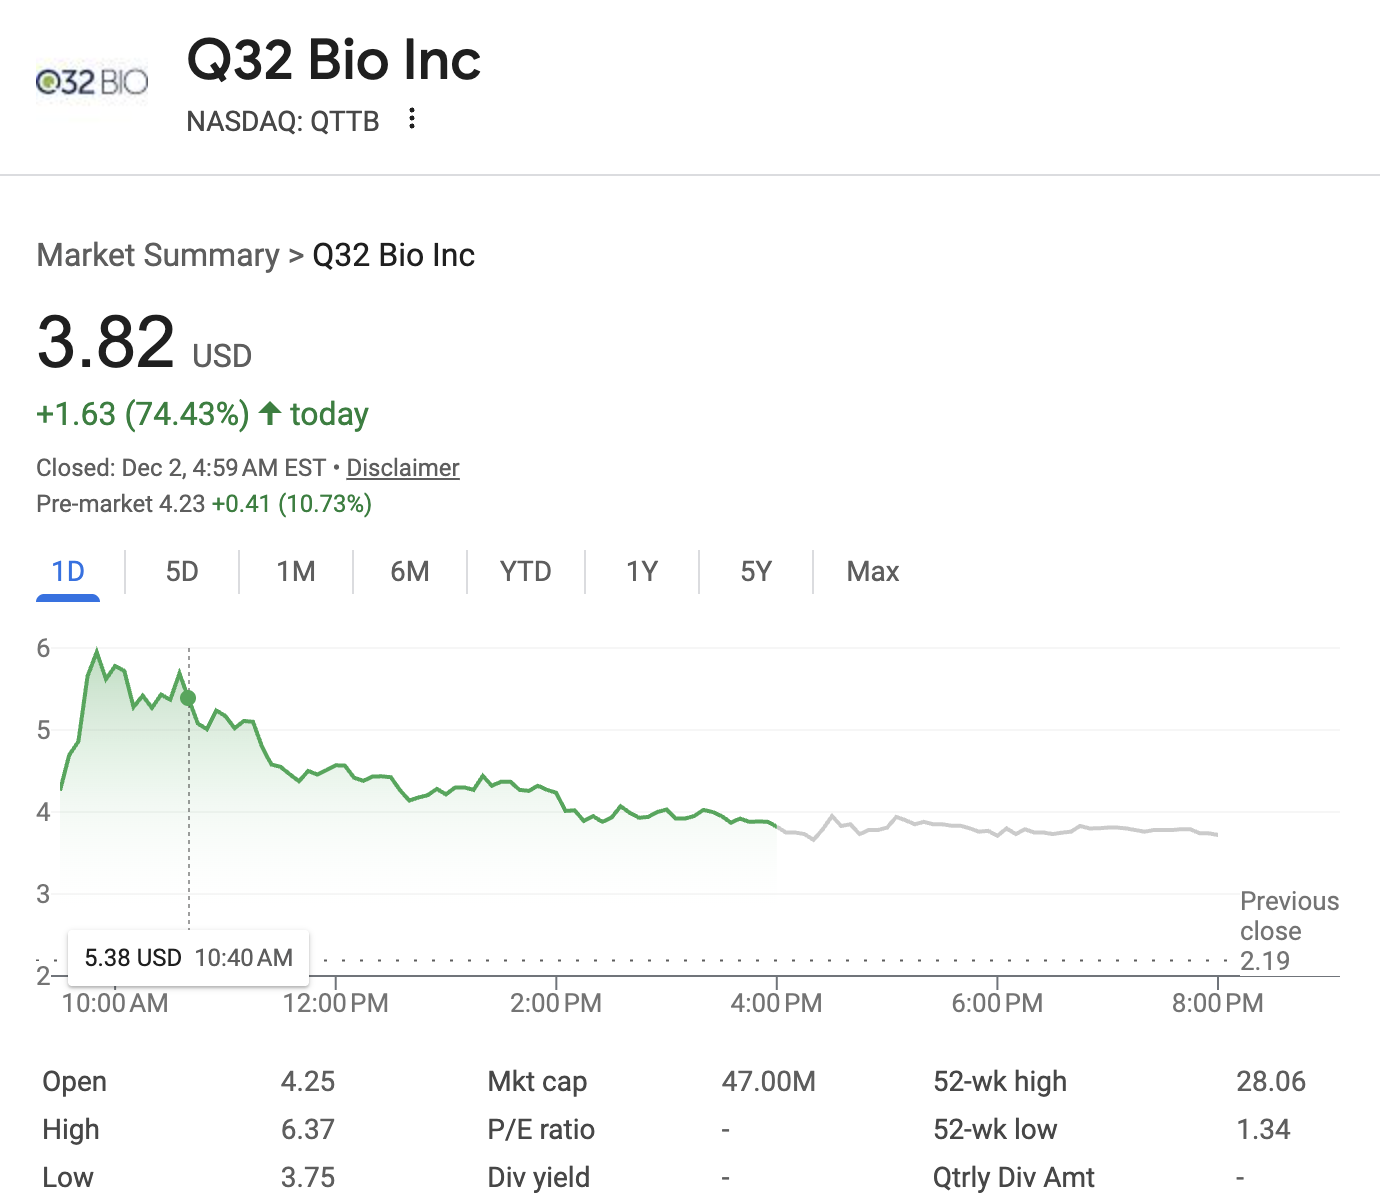Show the Max historical chart
1380x1198 pixels.
[x=872, y=571]
